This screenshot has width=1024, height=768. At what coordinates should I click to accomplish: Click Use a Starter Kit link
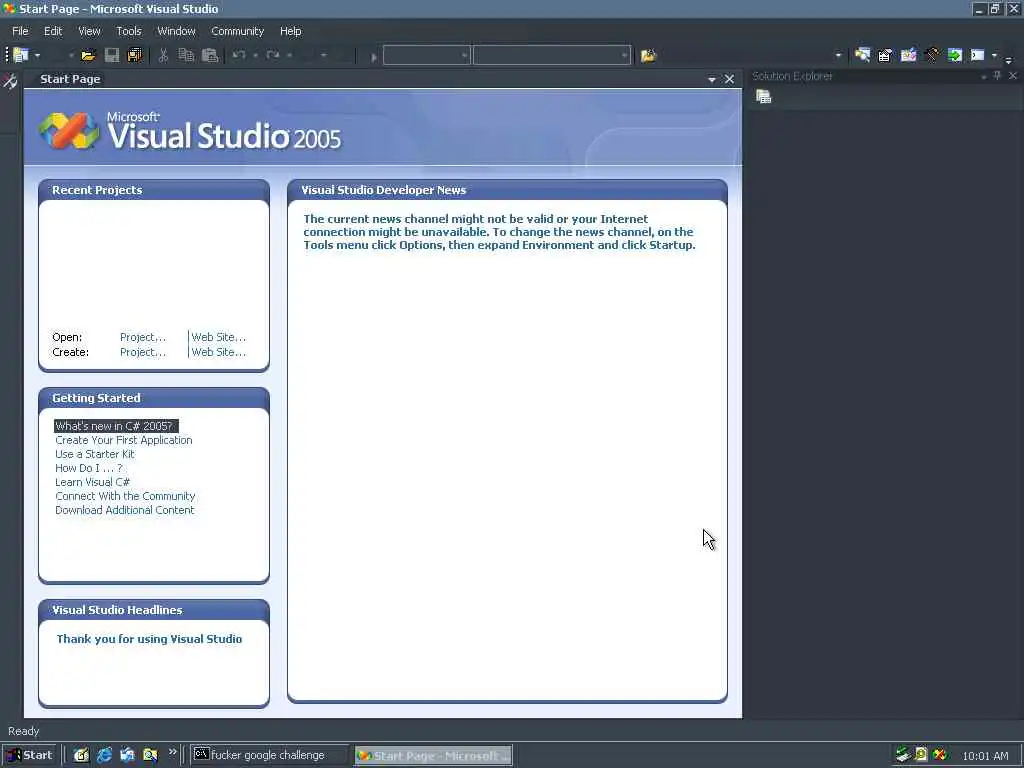click(x=95, y=454)
